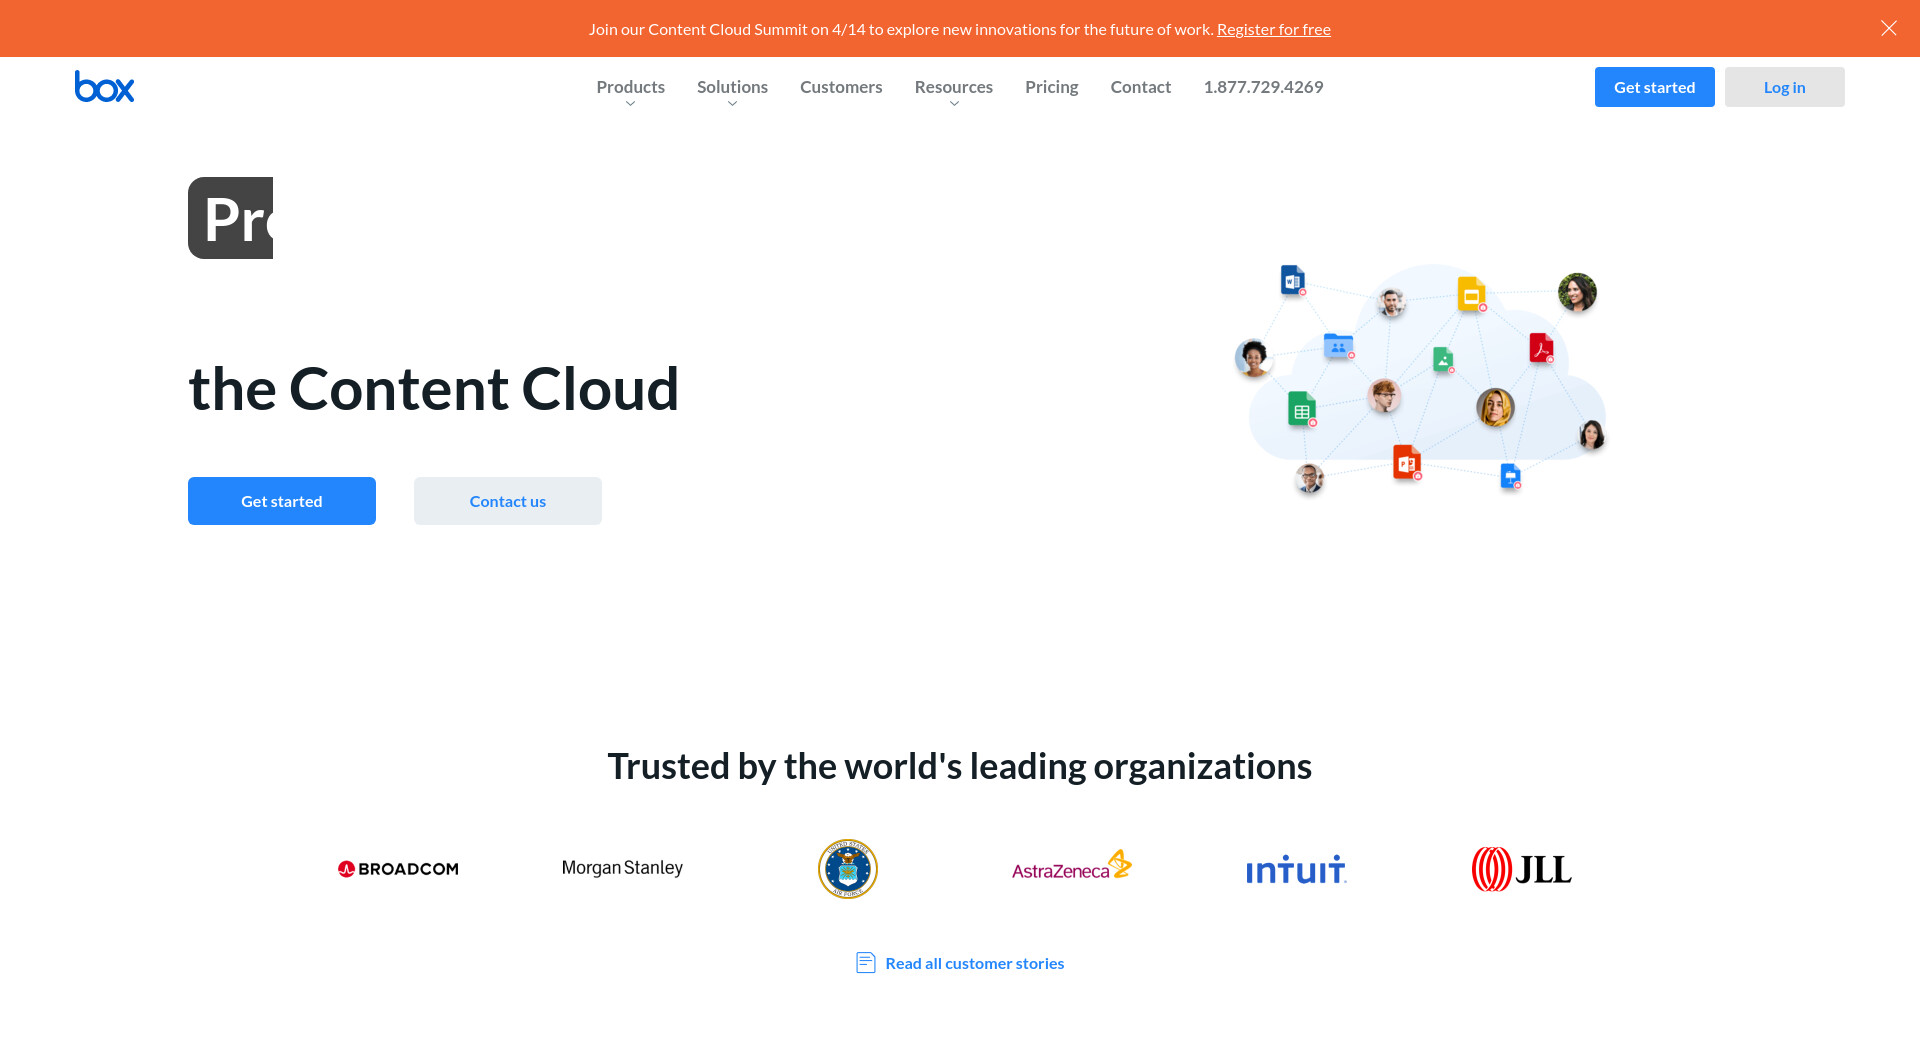Expand the Solutions dropdown menu
Image resolution: width=1920 pixels, height=1040 pixels.
[x=732, y=88]
